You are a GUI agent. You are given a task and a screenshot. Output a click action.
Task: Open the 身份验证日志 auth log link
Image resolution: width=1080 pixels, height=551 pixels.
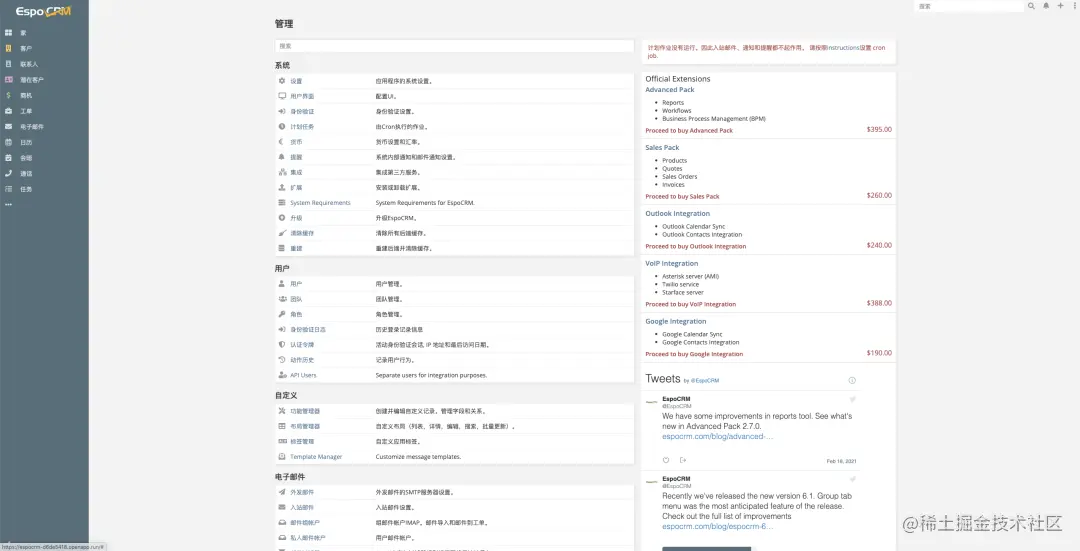[308, 329]
